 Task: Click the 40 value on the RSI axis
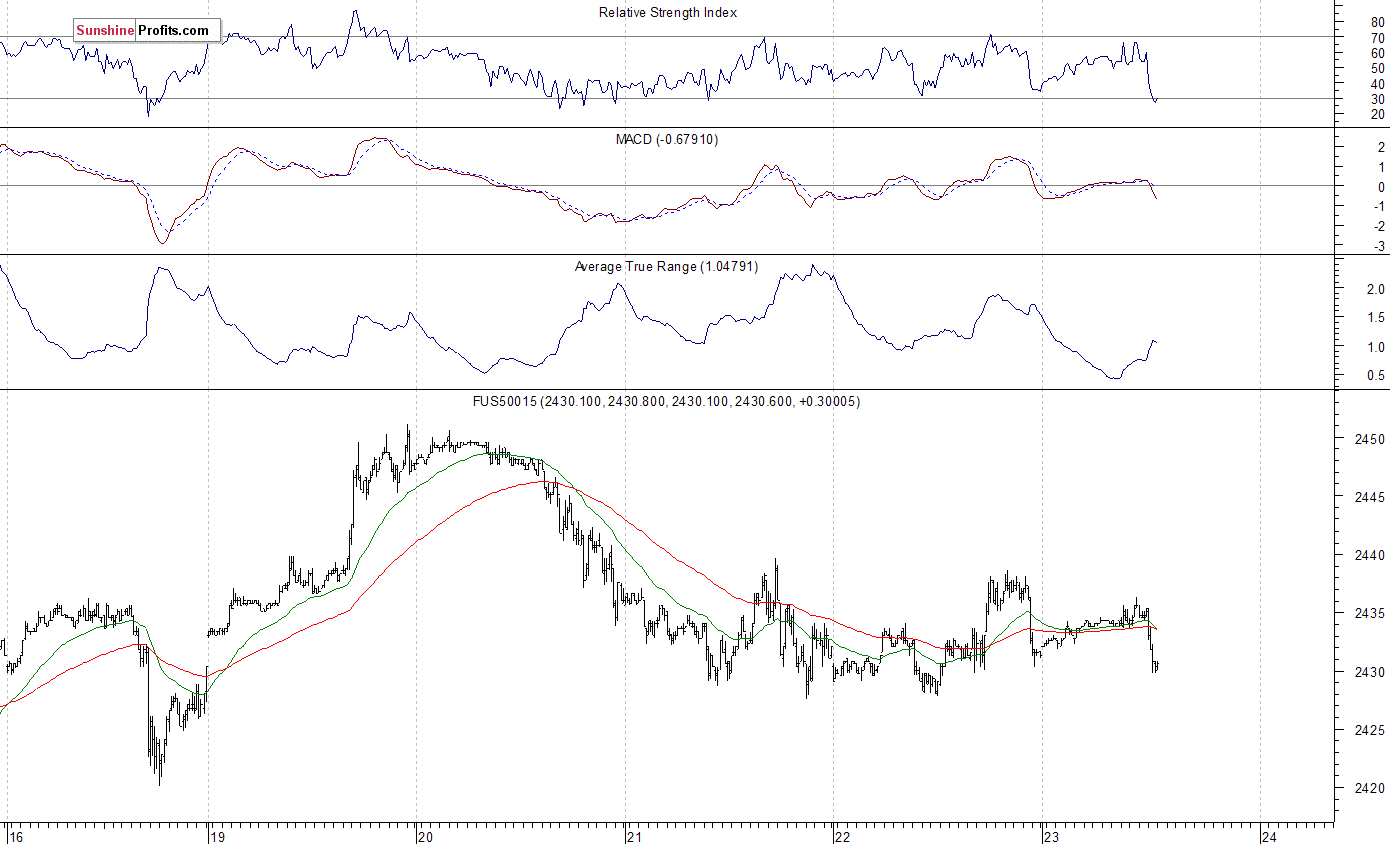click(1378, 84)
